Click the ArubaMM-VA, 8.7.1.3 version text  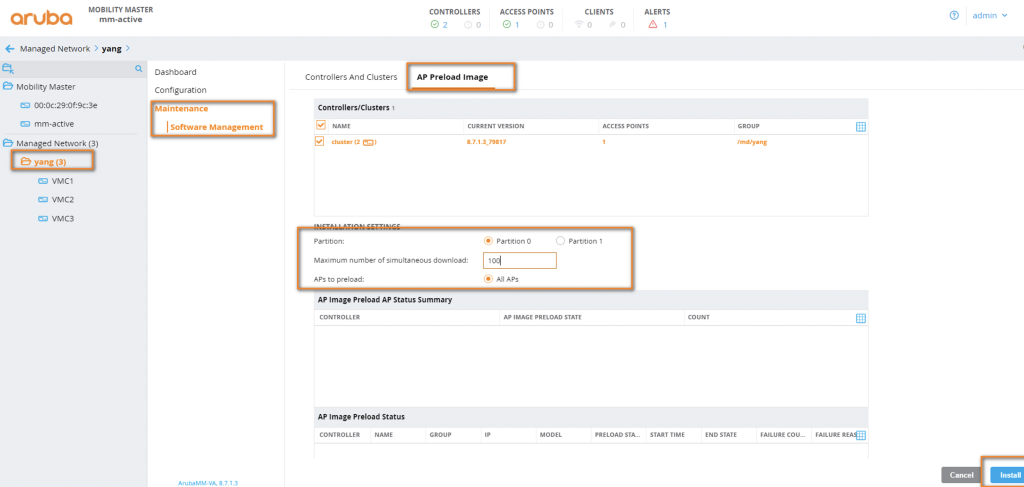tap(208, 483)
